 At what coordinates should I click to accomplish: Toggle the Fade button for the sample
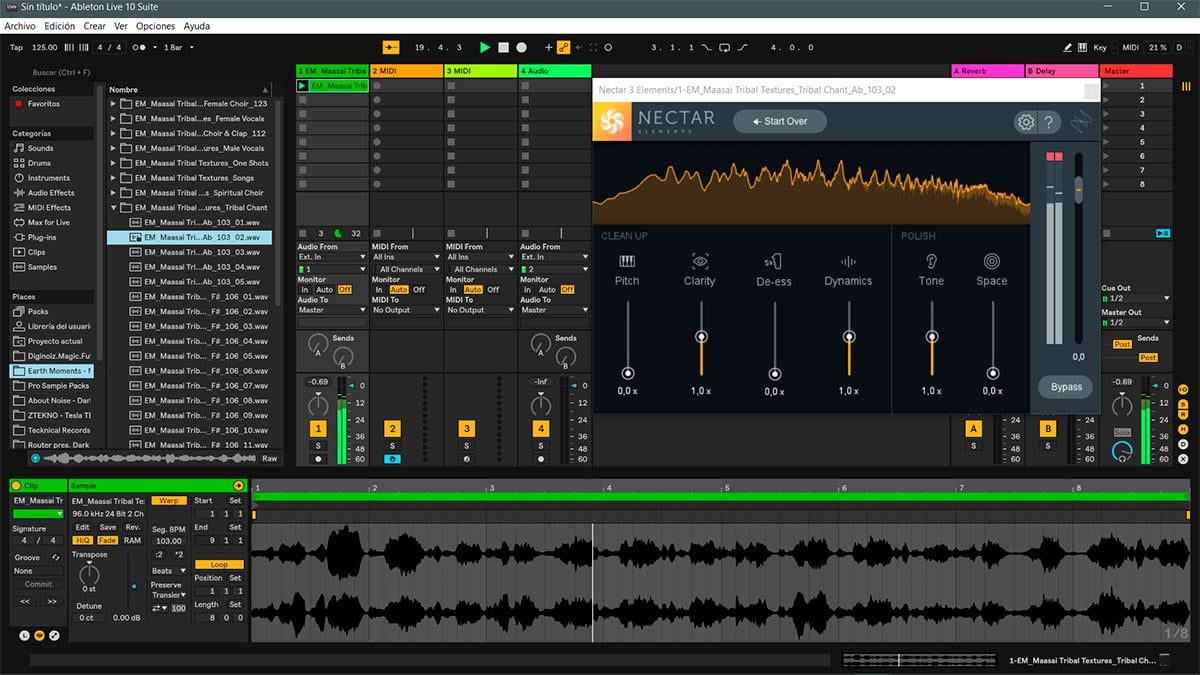[x=107, y=540]
